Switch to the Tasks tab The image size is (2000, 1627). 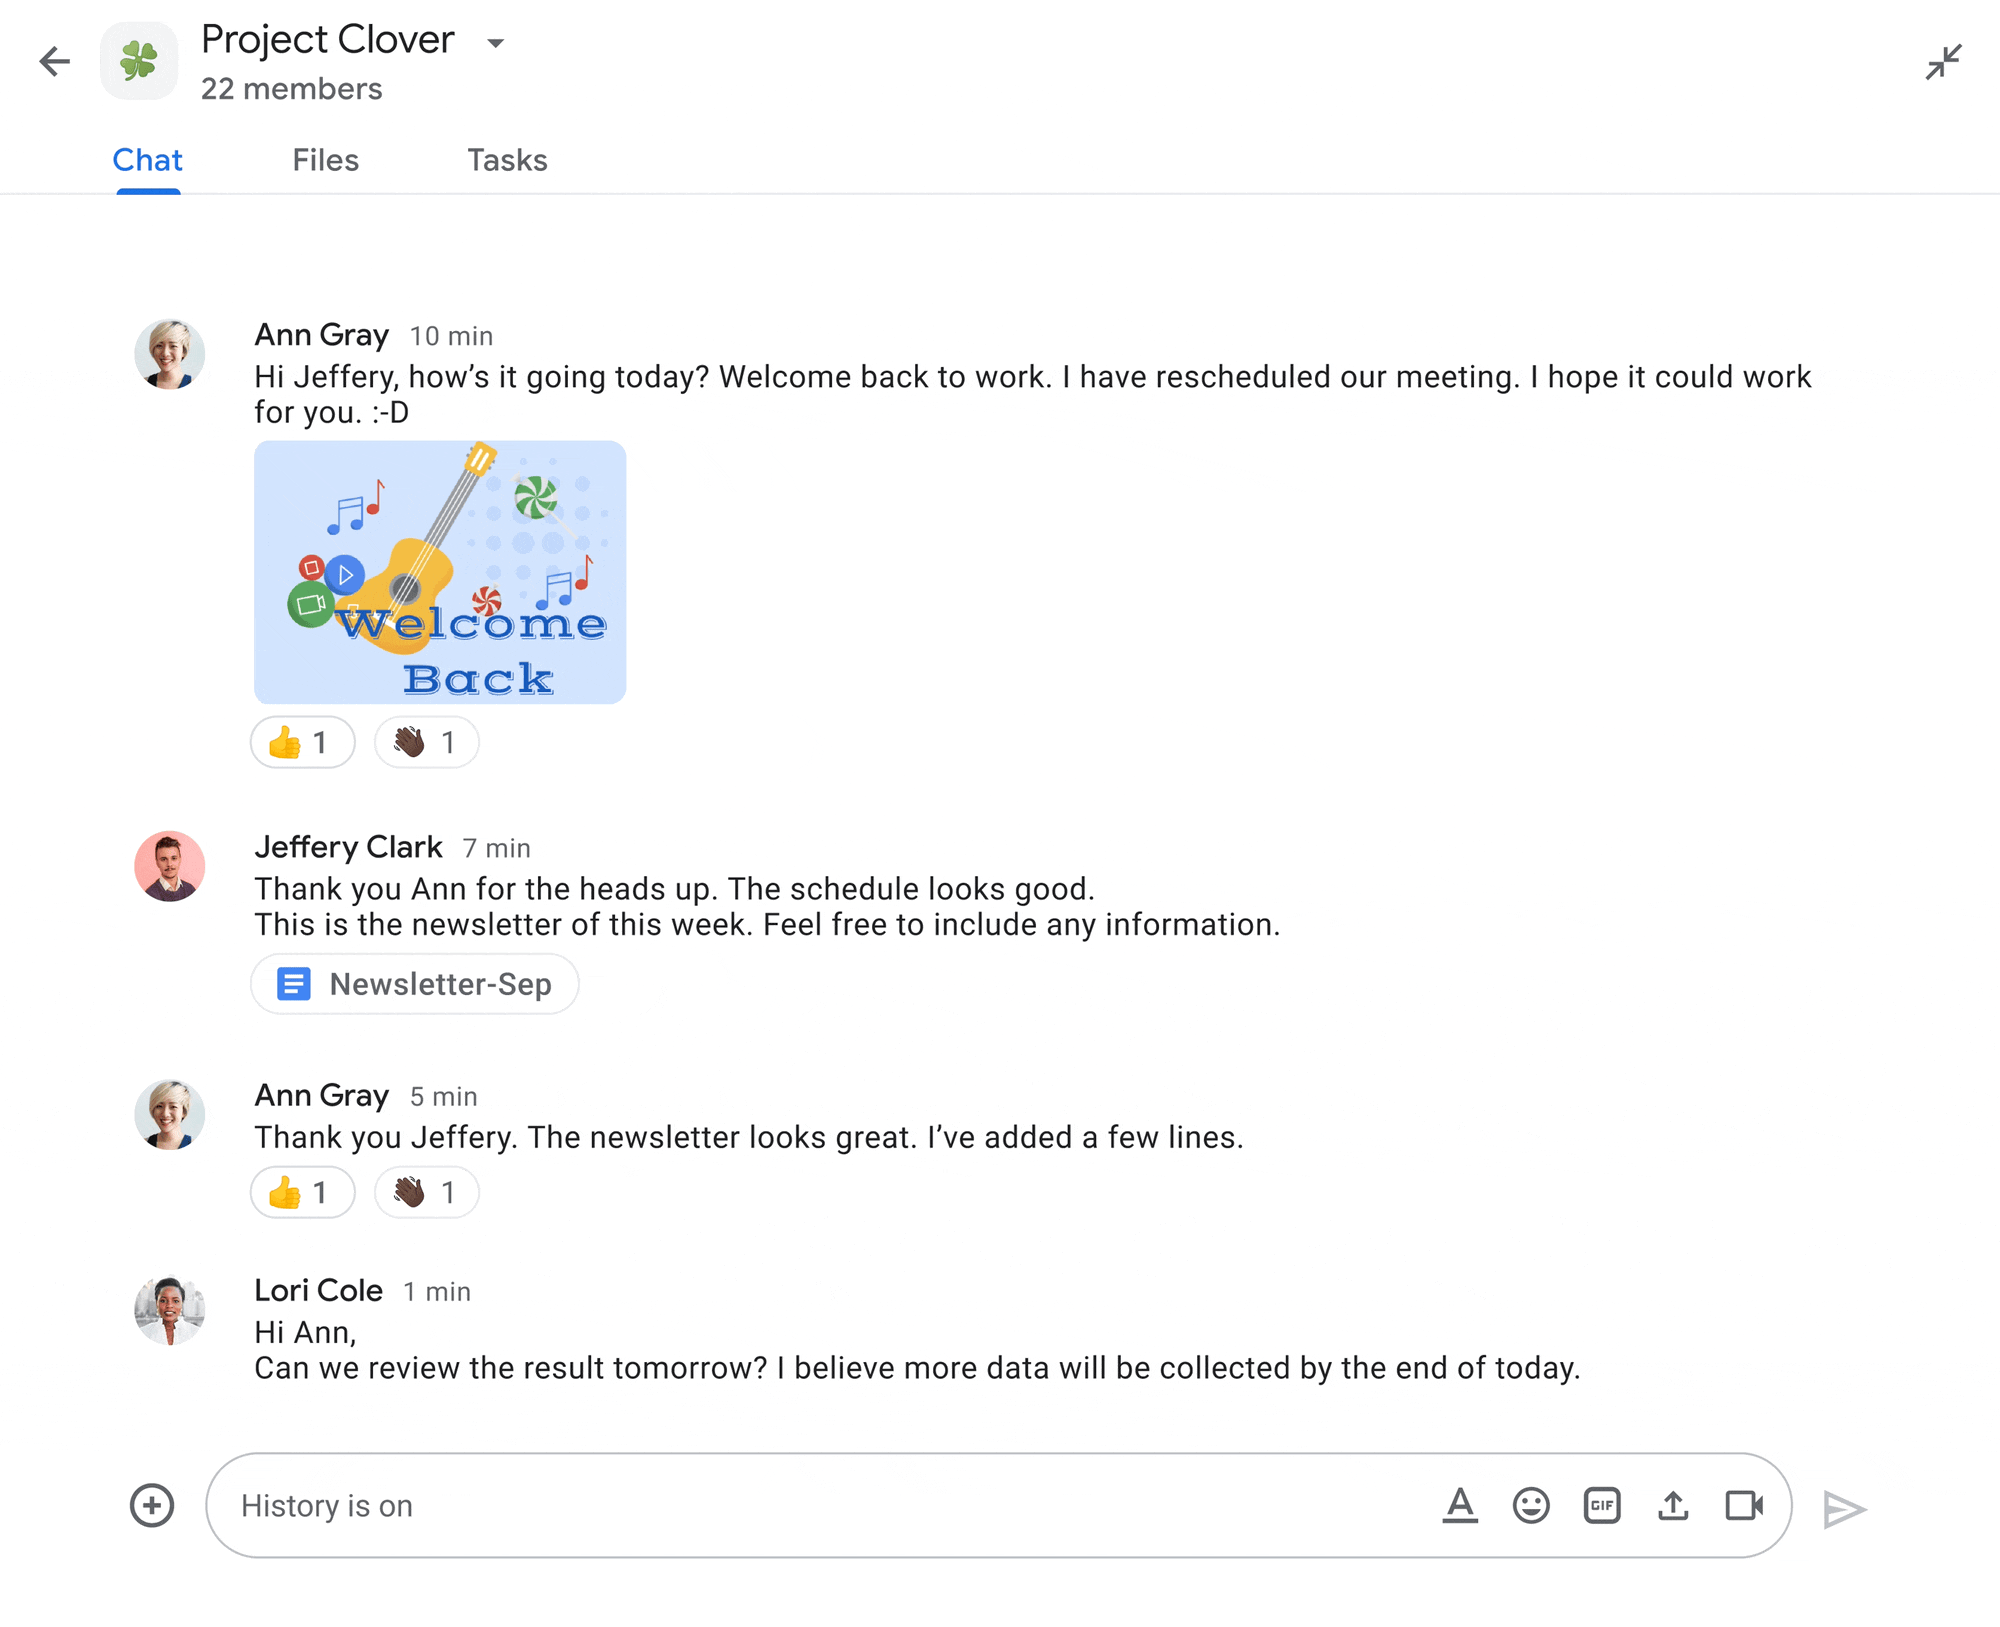pos(505,159)
